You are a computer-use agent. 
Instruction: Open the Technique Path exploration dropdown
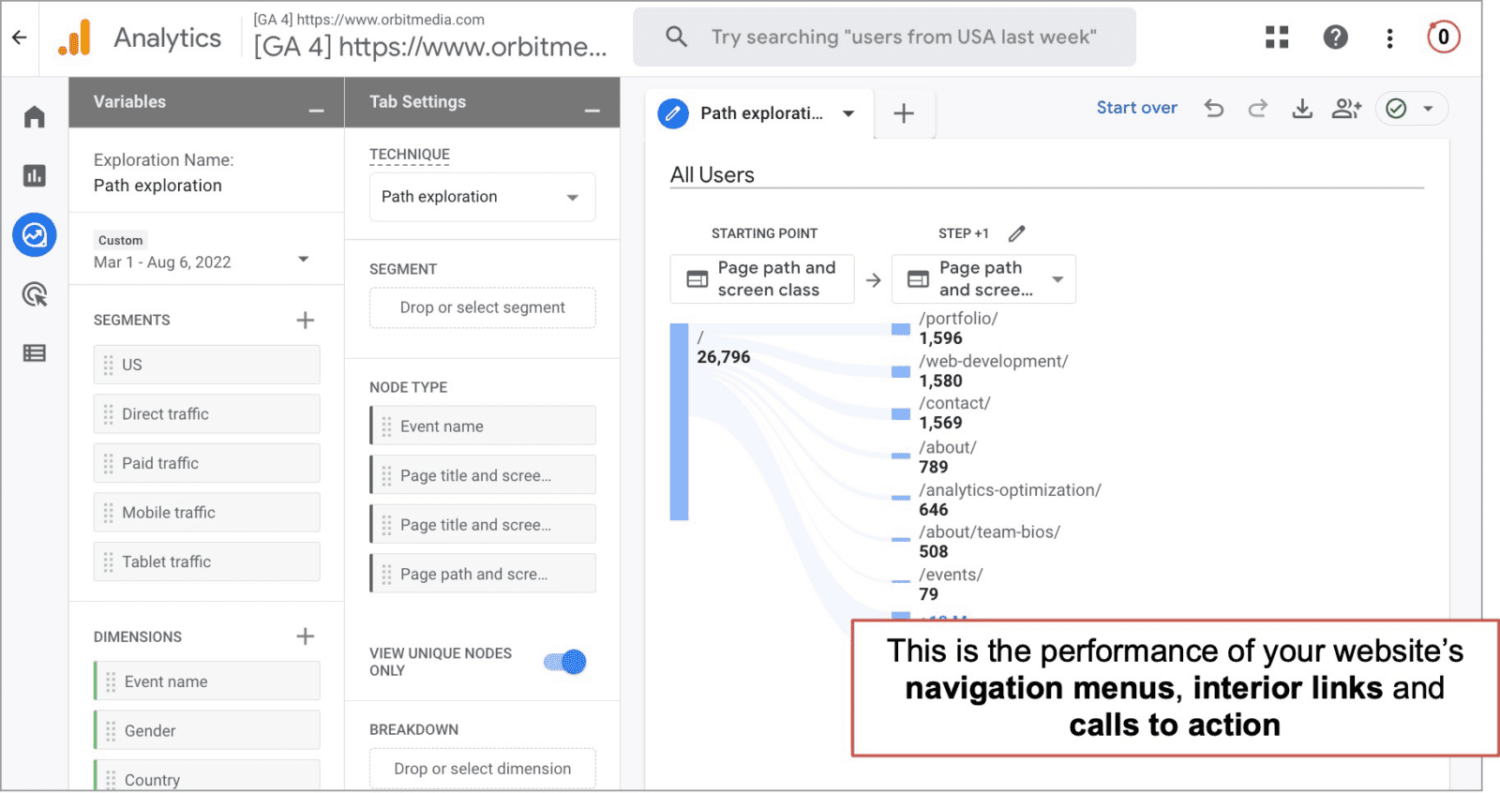[482, 197]
